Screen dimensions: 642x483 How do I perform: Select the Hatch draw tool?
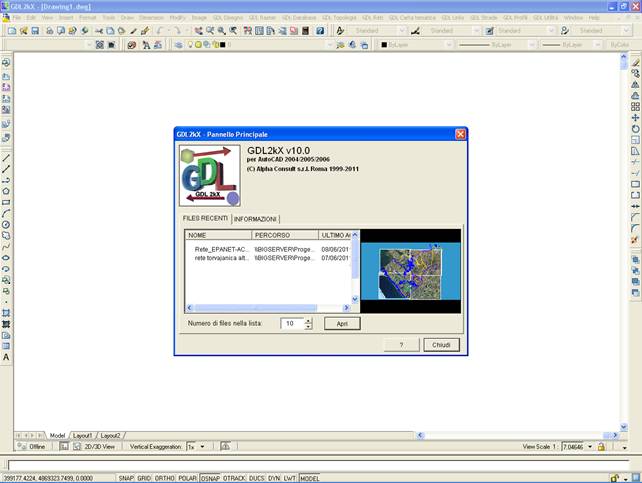6,314
